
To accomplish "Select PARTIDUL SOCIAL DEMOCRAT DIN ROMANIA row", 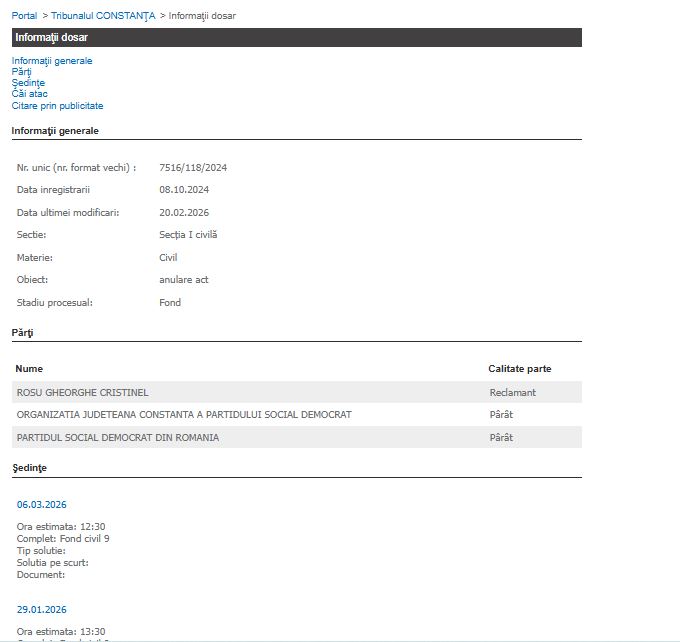I will pyautogui.click(x=118, y=438).
